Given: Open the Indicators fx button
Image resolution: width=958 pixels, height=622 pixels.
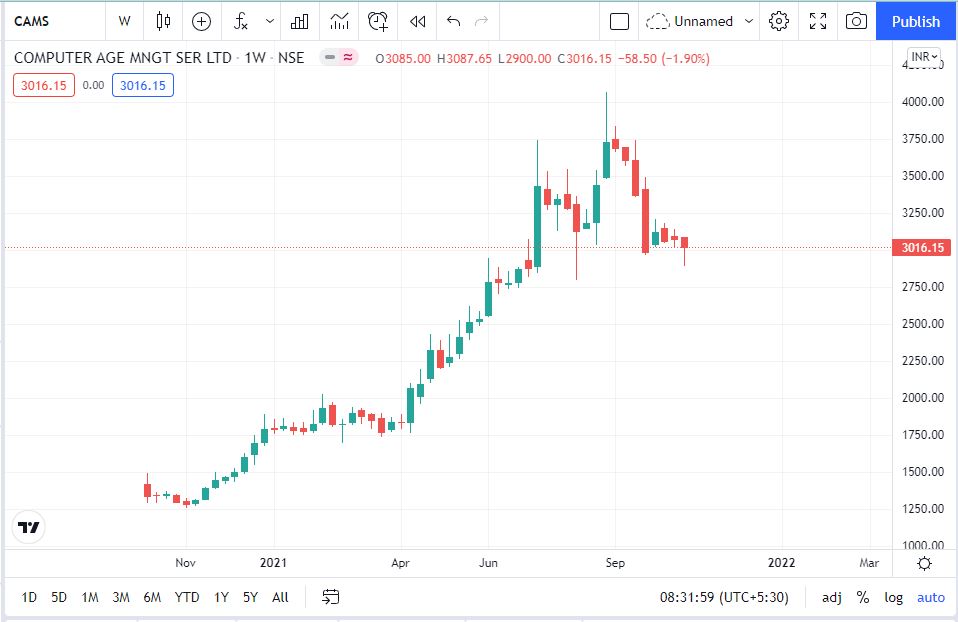Looking at the screenshot, I should [241, 21].
